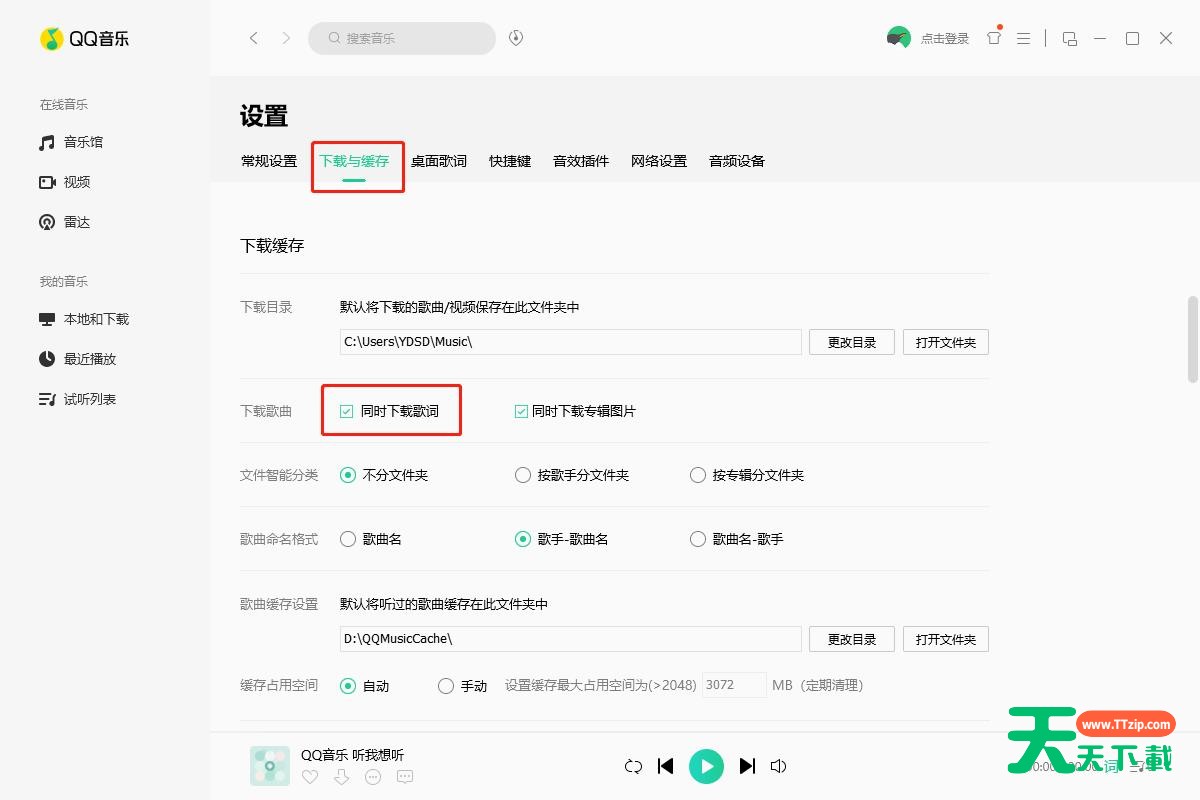Click the 搜索音乐 search field
This screenshot has width=1200, height=800.
tap(410, 38)
